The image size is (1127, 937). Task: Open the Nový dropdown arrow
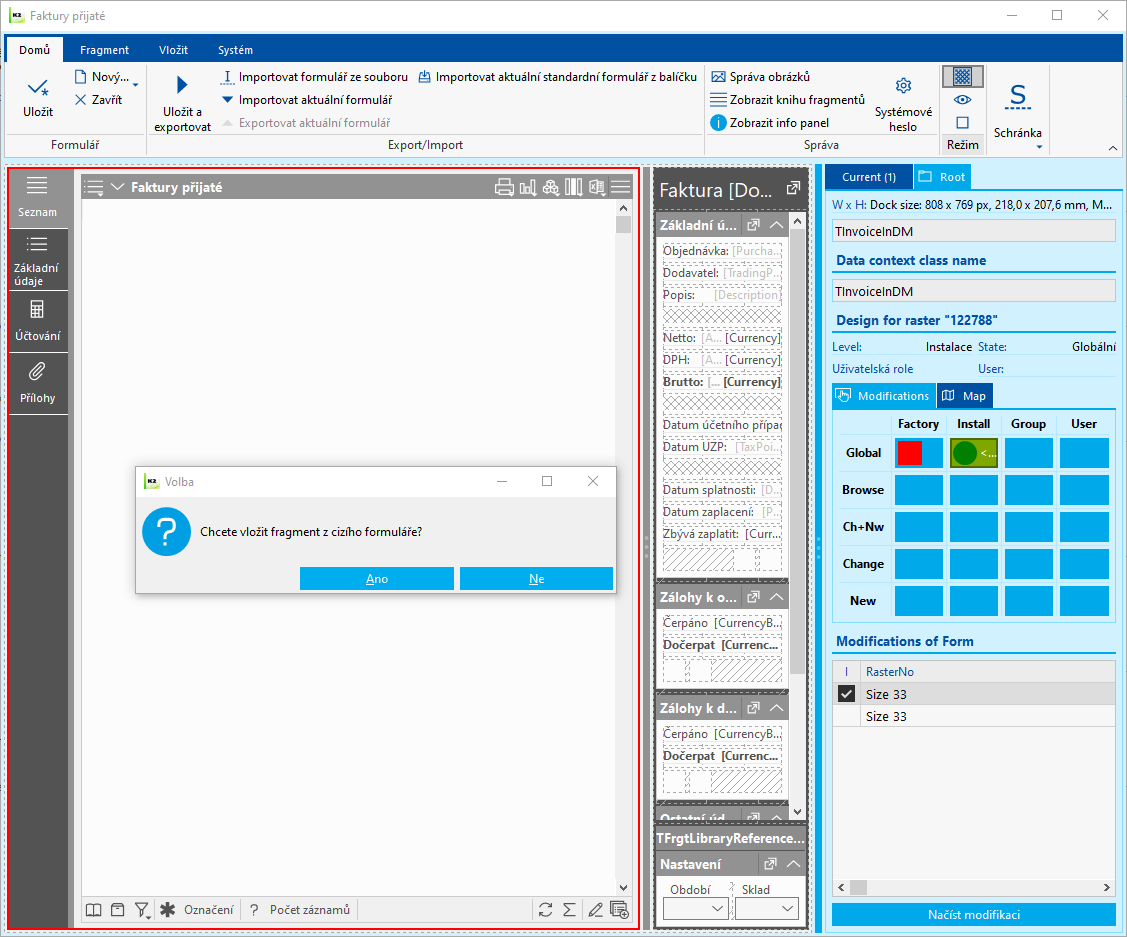[x=135, y=85]
